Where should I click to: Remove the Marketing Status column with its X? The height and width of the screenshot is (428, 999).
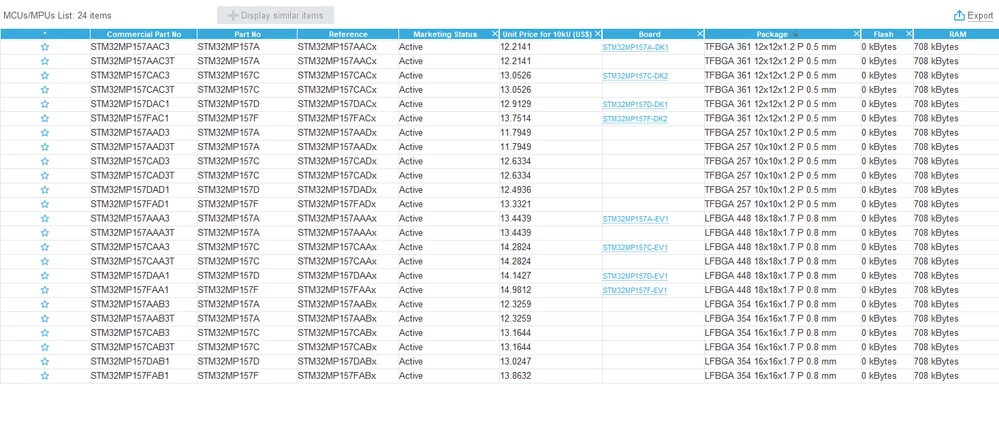(495, 34)
